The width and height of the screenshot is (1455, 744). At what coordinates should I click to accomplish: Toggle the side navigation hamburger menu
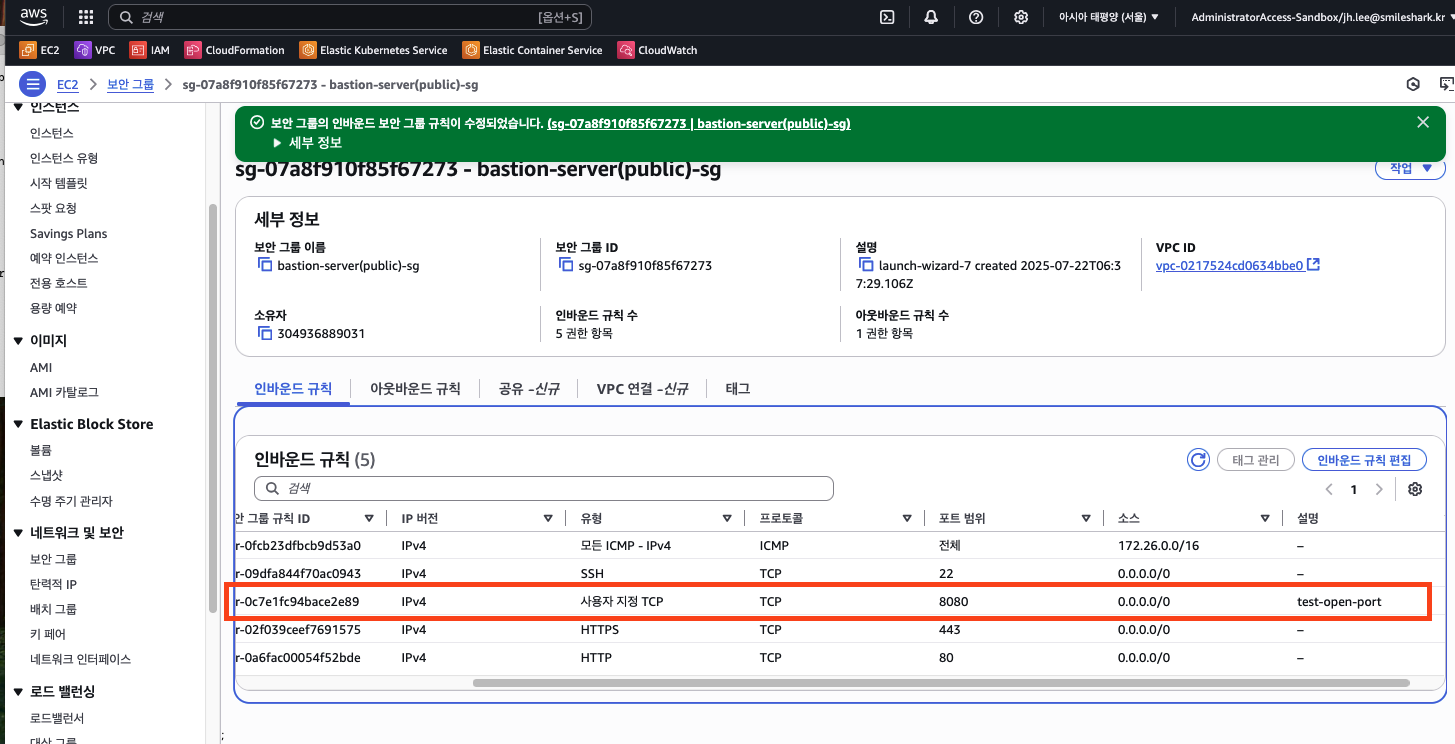point(33,85)
